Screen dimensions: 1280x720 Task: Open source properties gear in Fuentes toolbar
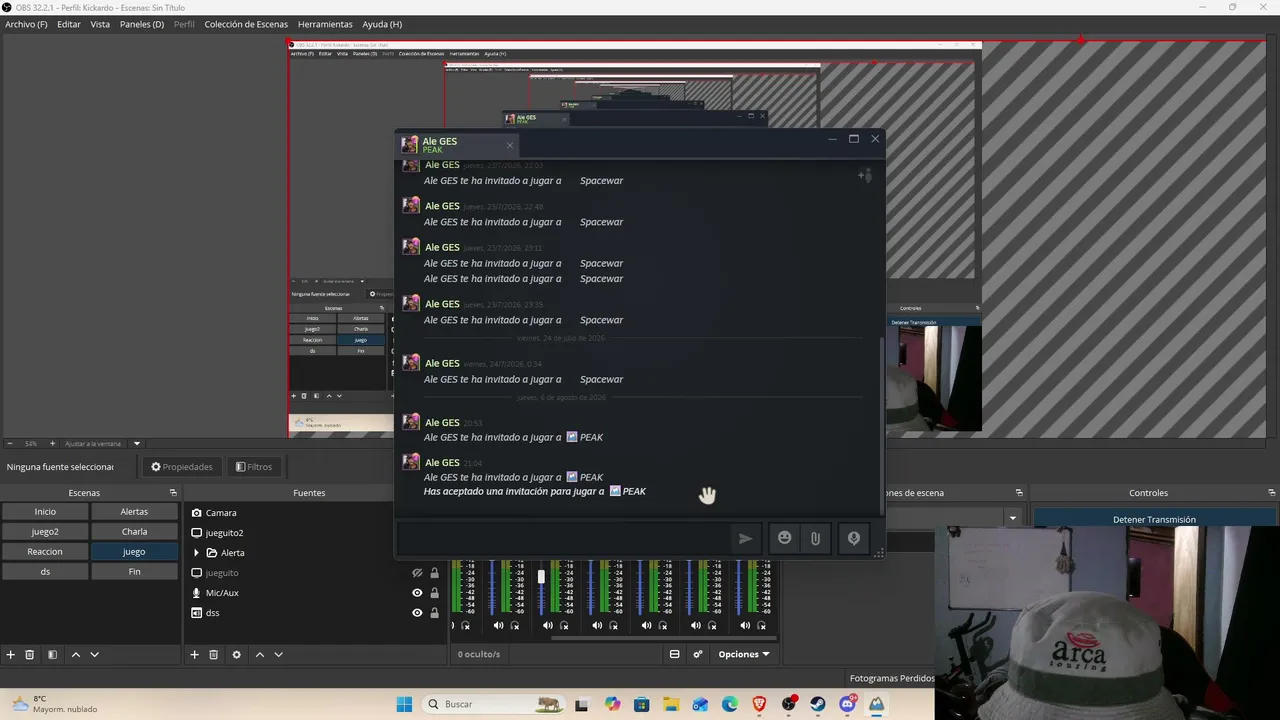[x=236, y=654]
